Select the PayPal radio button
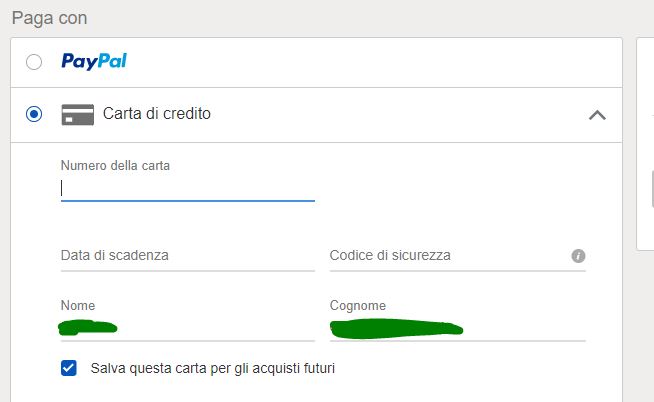654x402 pixels. (x=34, y=62)
